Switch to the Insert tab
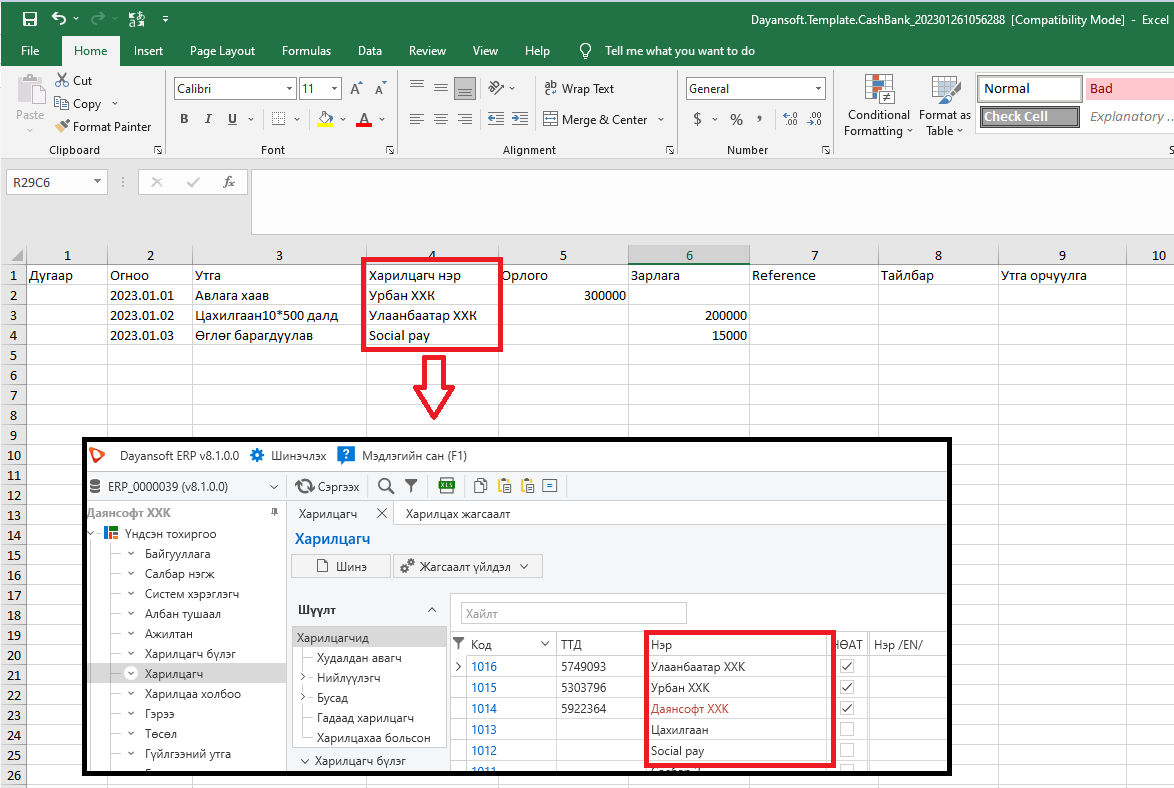The image size is (1174, 788). 148,51
